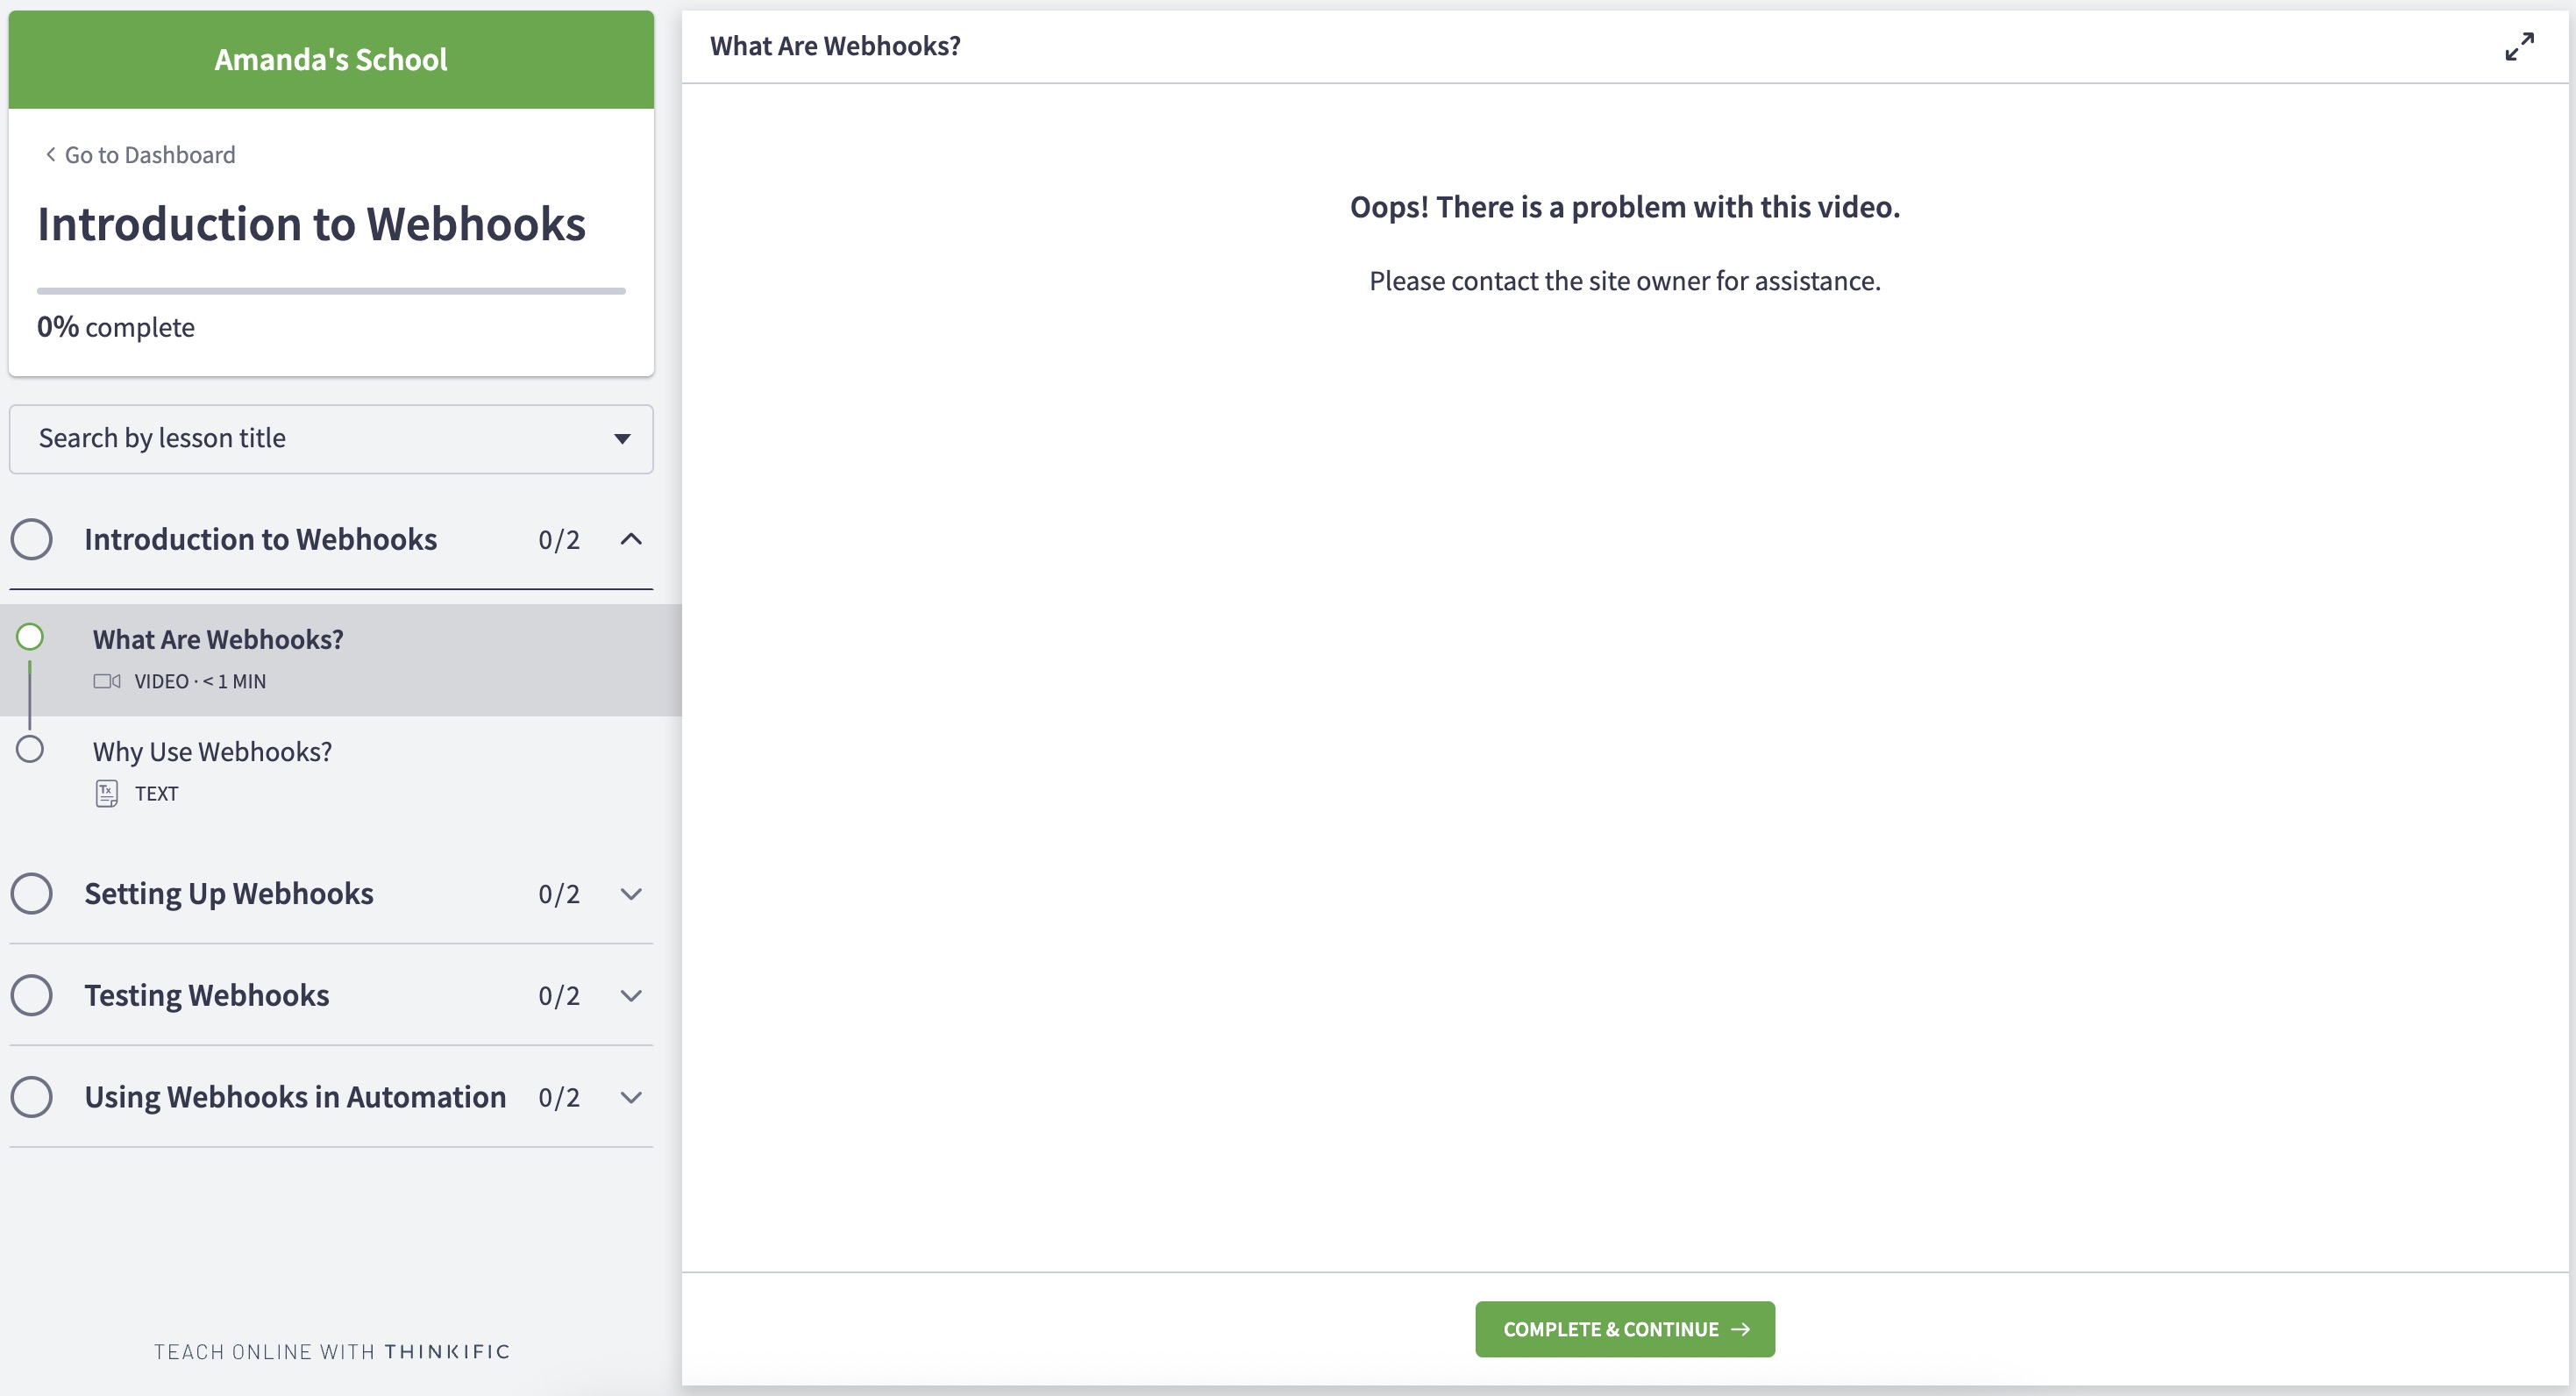Go to Dashboard link

click(140, 155)
